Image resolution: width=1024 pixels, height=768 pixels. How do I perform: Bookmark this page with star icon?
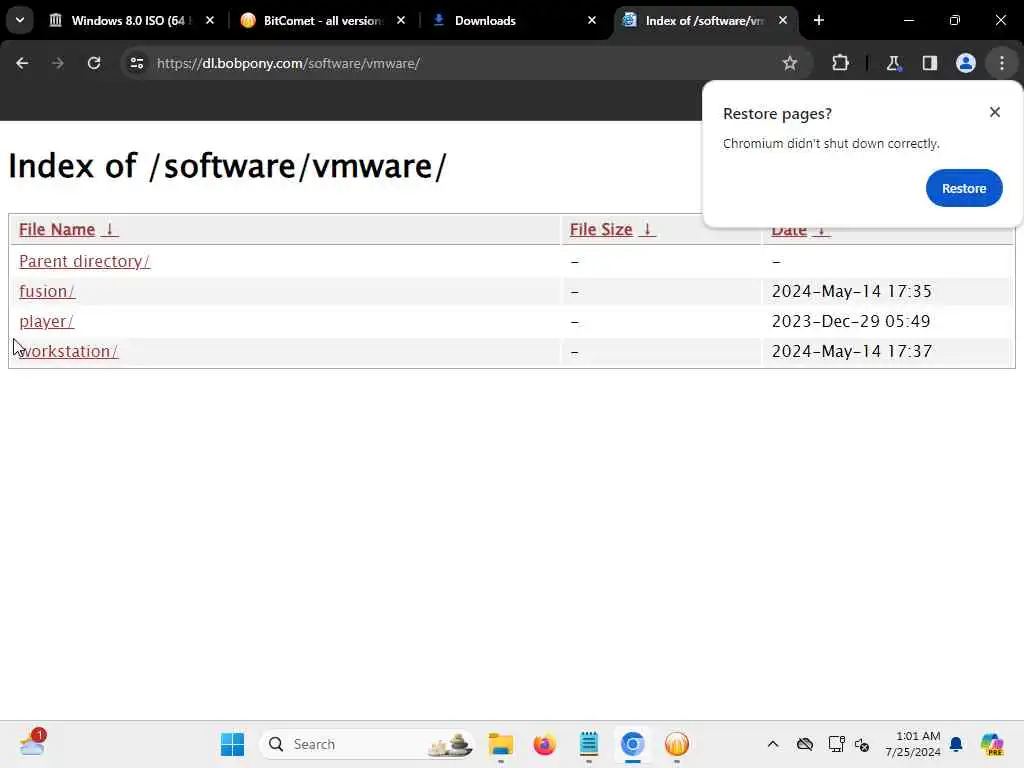point(790,63)
